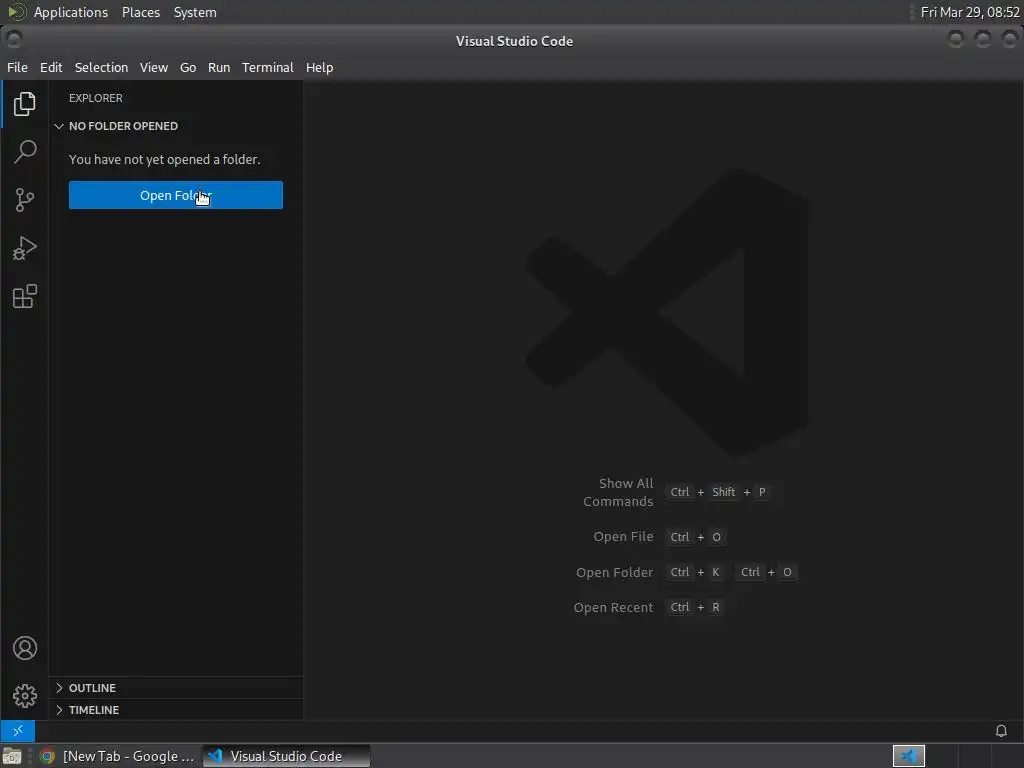Click the Chrome icon in taskbar
The height and width of the screenshot is (768, 1024).
coord(47,756)
